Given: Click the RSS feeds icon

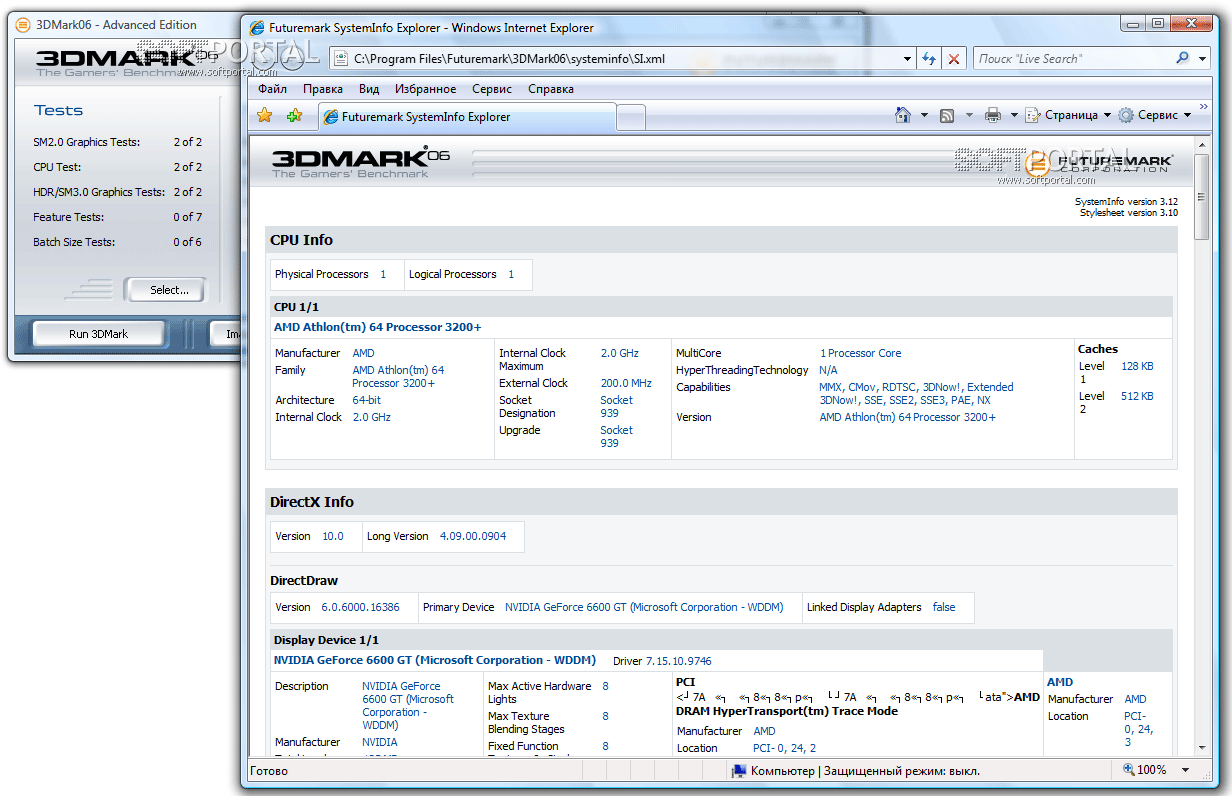Looking at the screenshot, I should pyautogui.click(x=947, y=115).
